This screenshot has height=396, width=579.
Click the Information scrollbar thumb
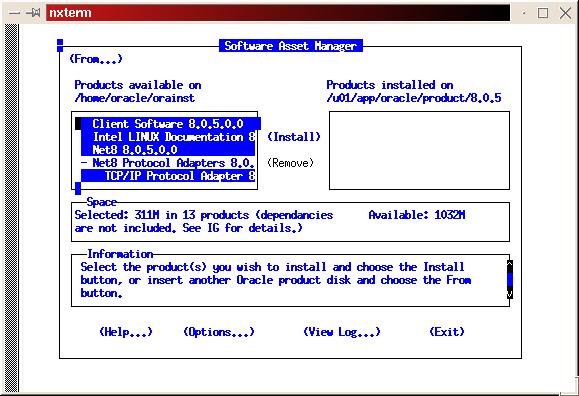point(510,280)
